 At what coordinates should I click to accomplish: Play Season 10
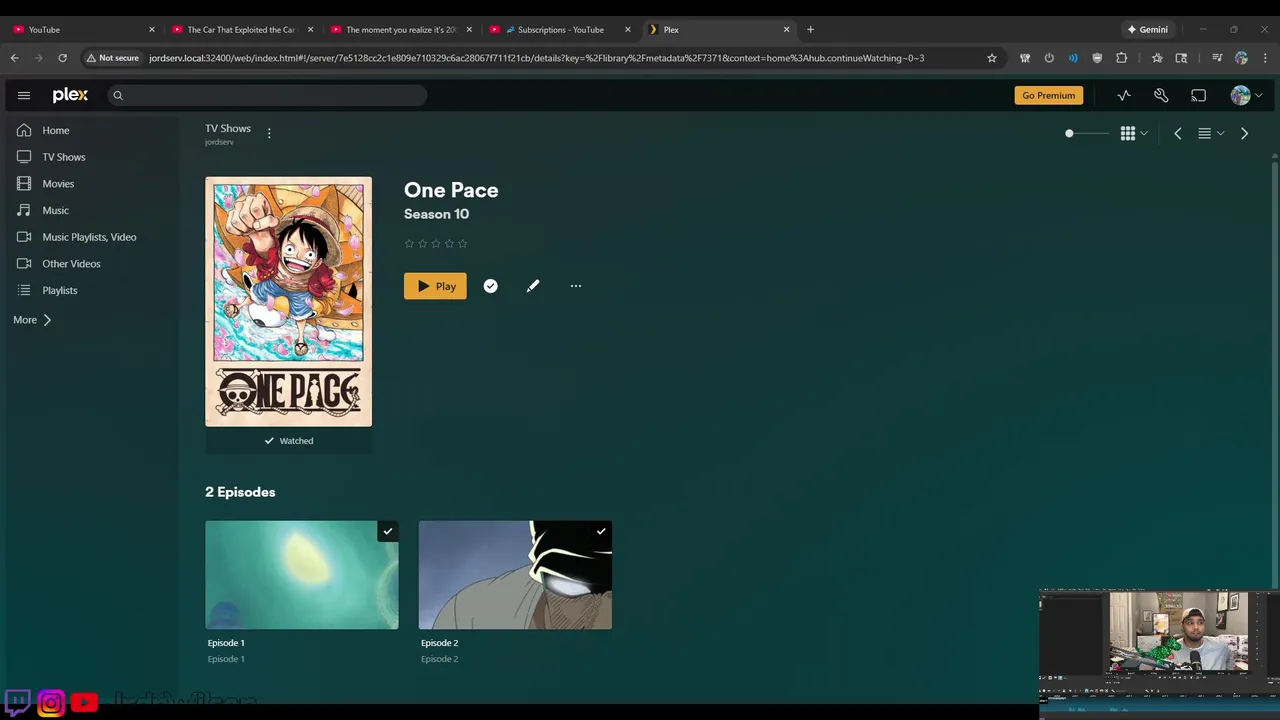tap(435, 286)
